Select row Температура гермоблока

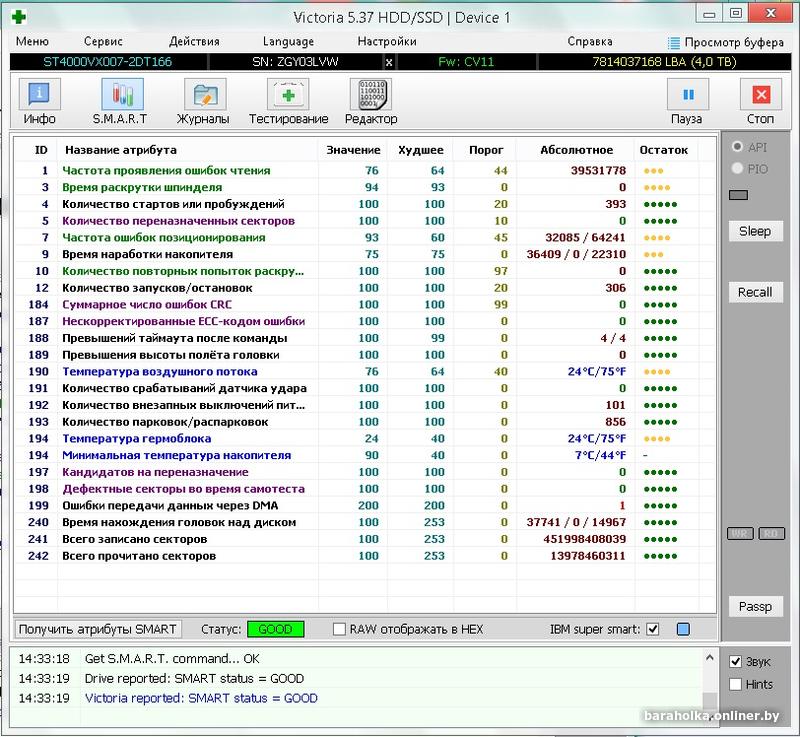[365, 438]
